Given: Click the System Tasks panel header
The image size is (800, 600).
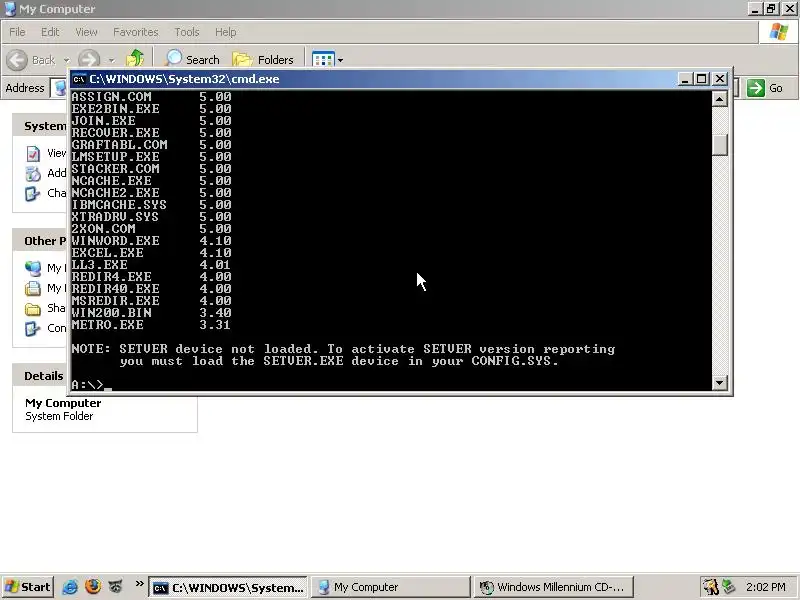Looking at the screenshot, I should tap(41, 126).
